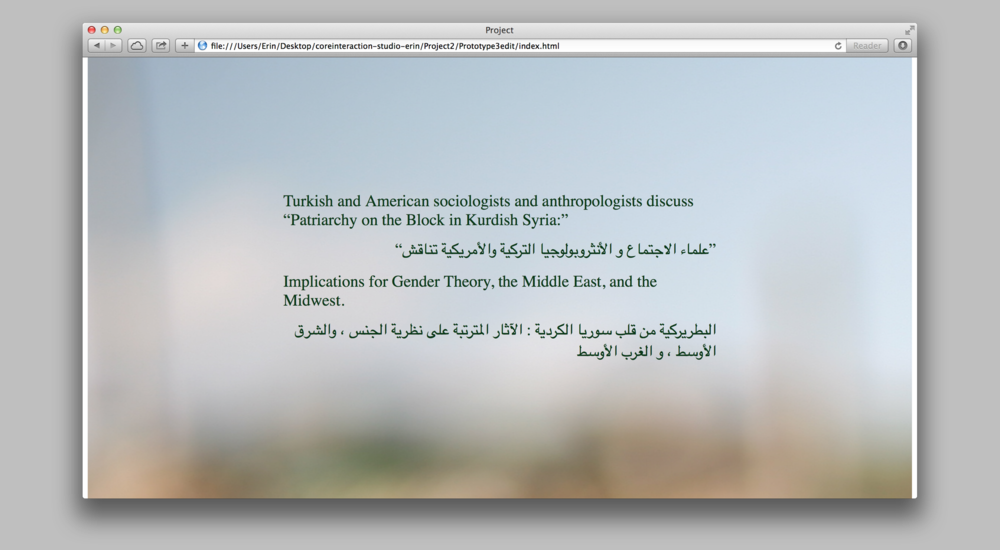This screenshot has width=1000, height=550.
Task: Open the Reader view button
Action: [x=867, y=46]
